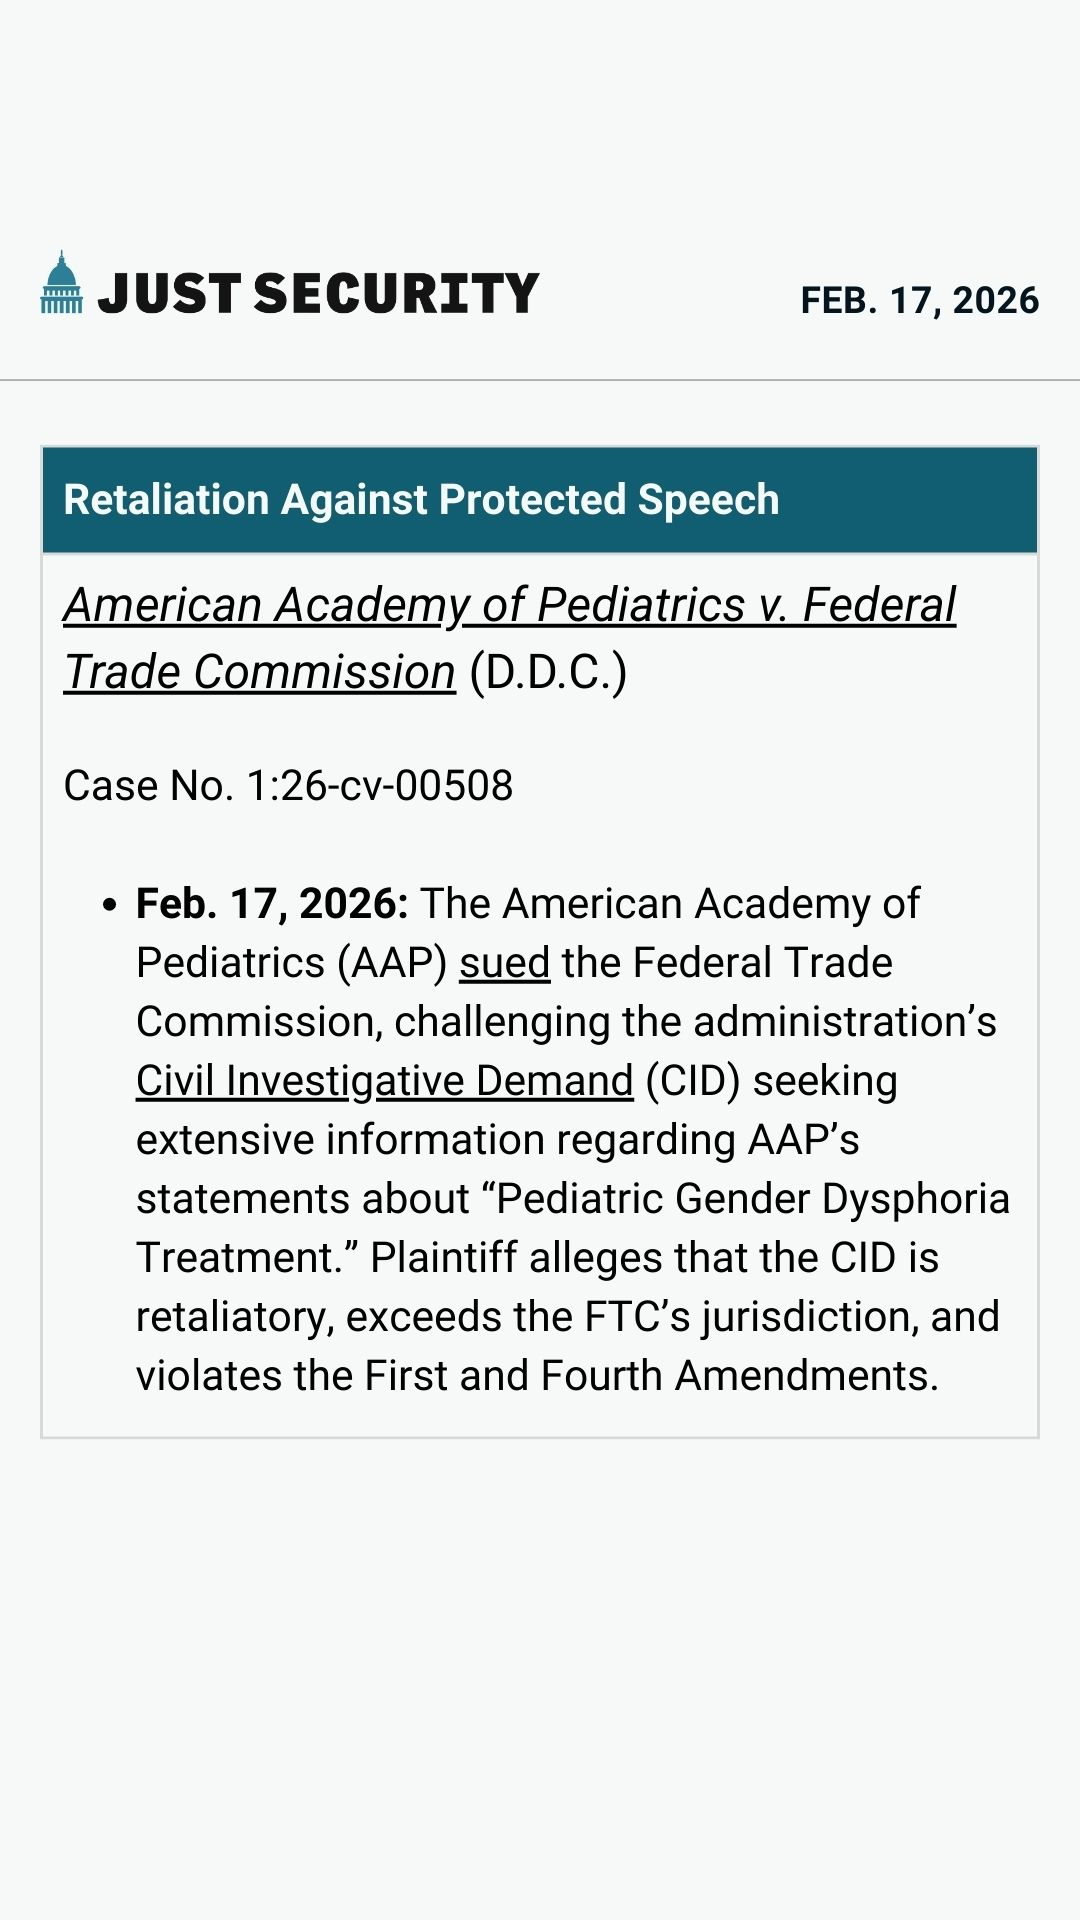Open the American Academy of Pediatrics case link
The height and width of the screenshot is (1920, 1080).
(509, 606)
